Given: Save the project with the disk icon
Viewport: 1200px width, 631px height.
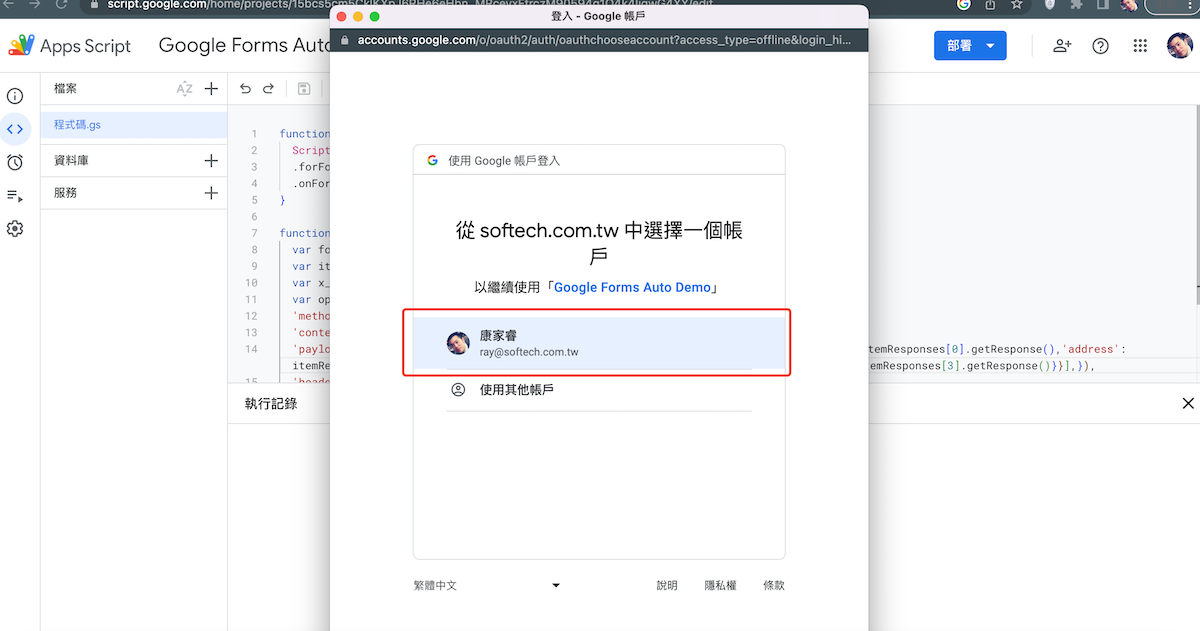Looking at the screenshot, I should 304,89.
